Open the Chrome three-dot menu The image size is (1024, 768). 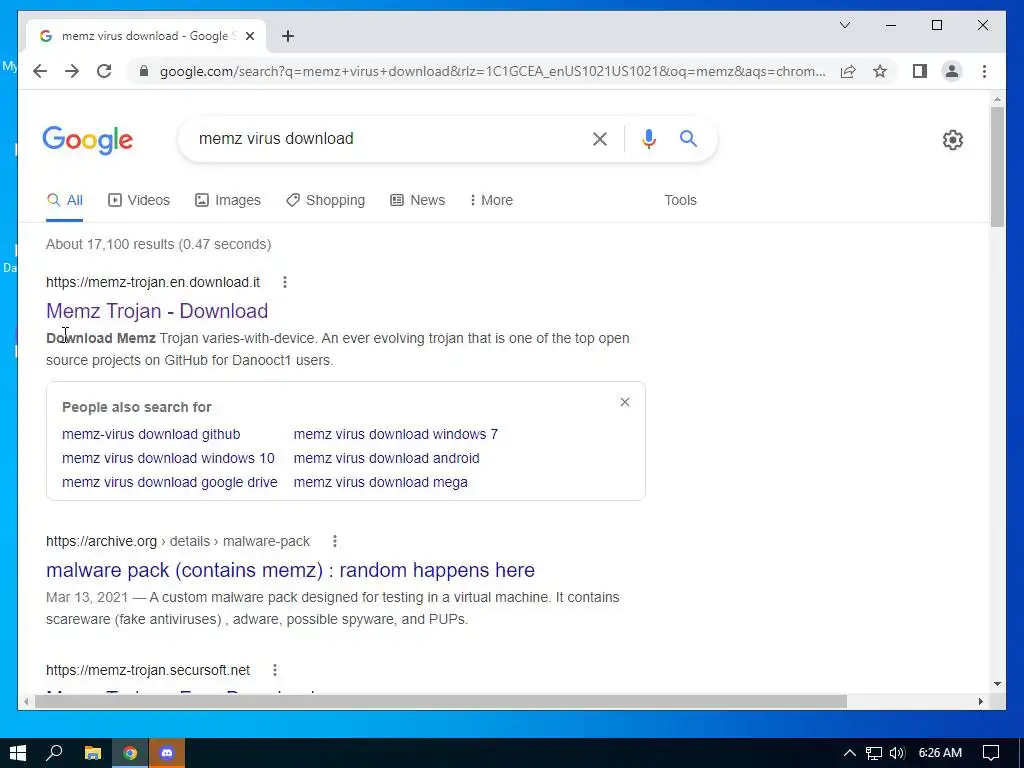click(984, 71)
